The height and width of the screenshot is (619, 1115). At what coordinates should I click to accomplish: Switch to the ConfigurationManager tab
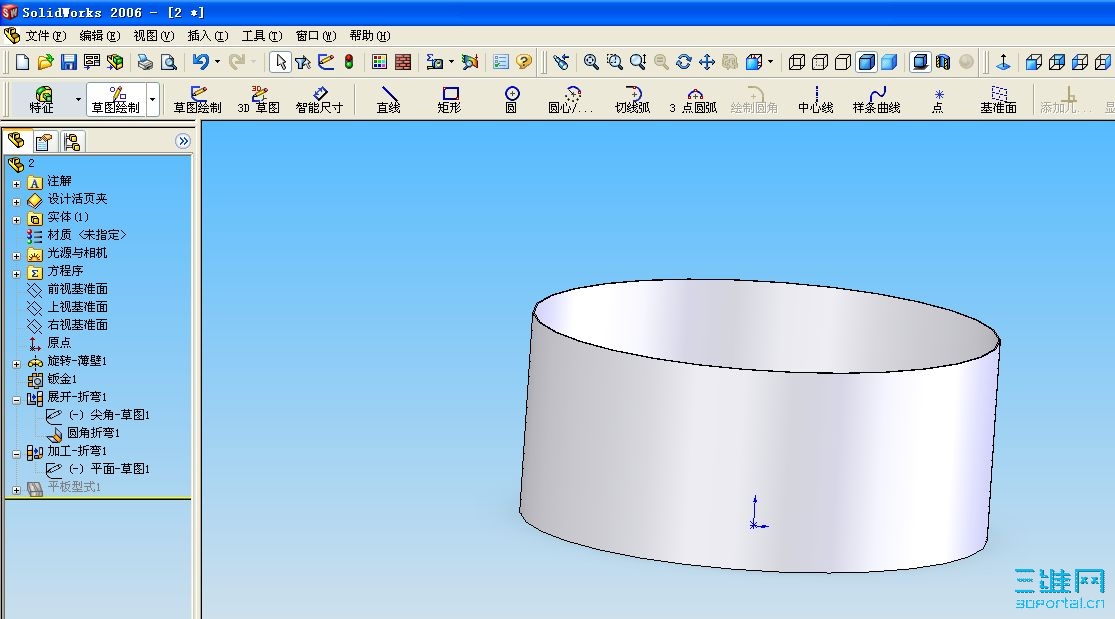[x=71, y=142]
